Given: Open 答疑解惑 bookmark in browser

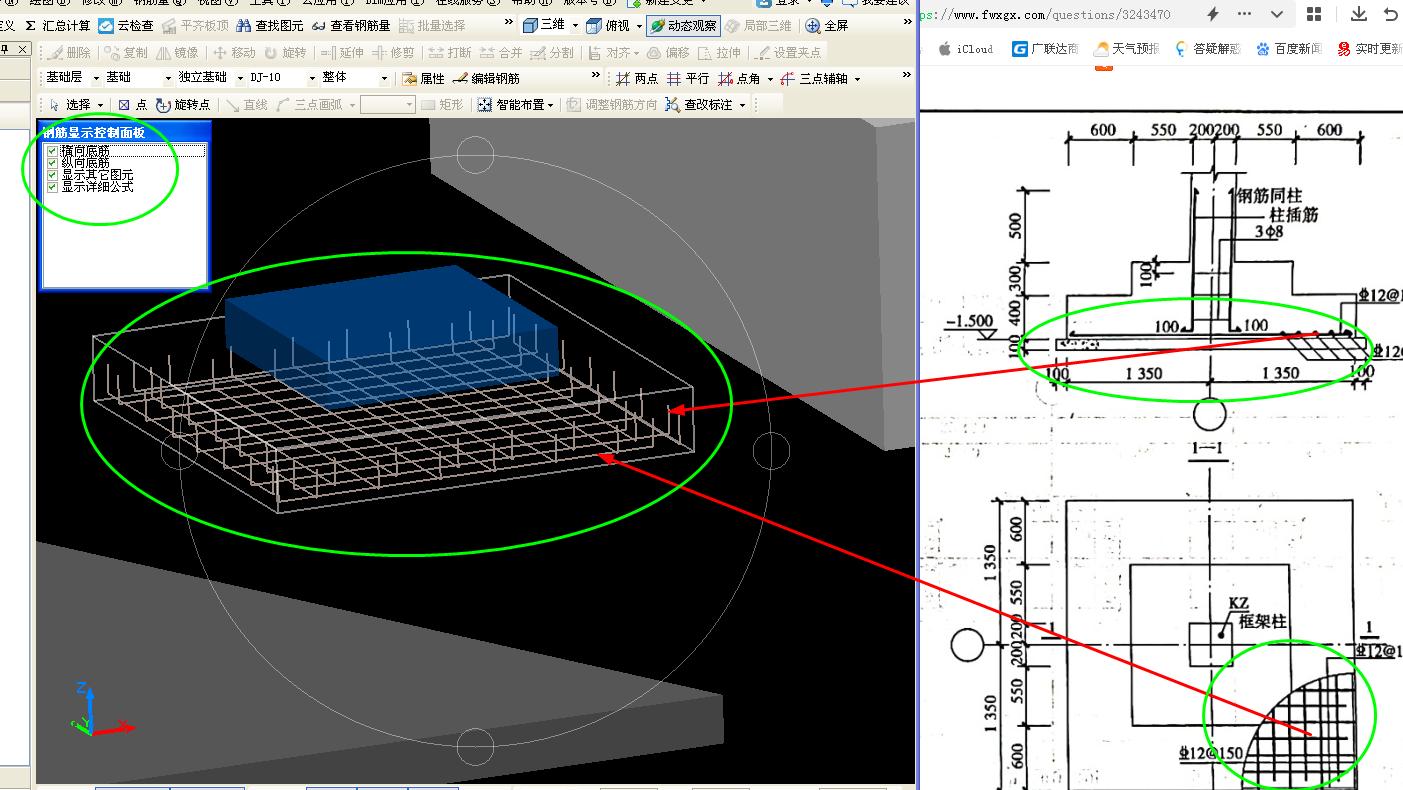Looking at the screenshot, I should coord(1208,48).
